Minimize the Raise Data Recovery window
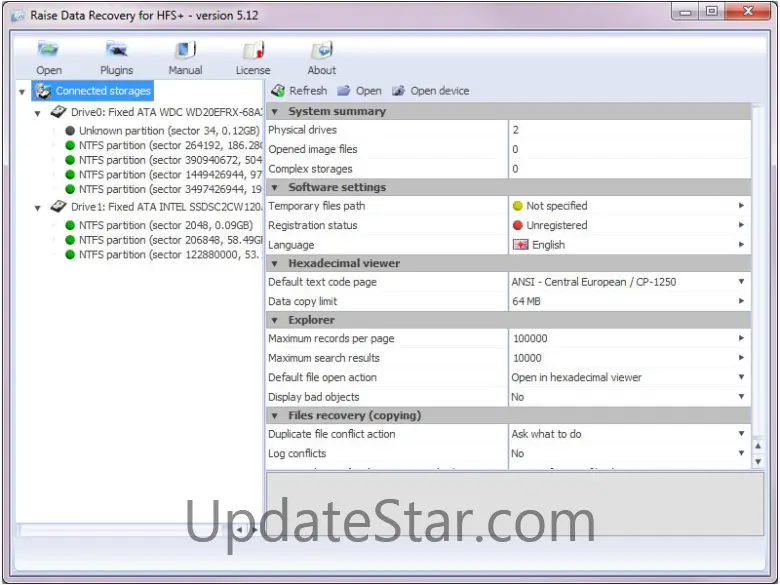 (685, 12)
